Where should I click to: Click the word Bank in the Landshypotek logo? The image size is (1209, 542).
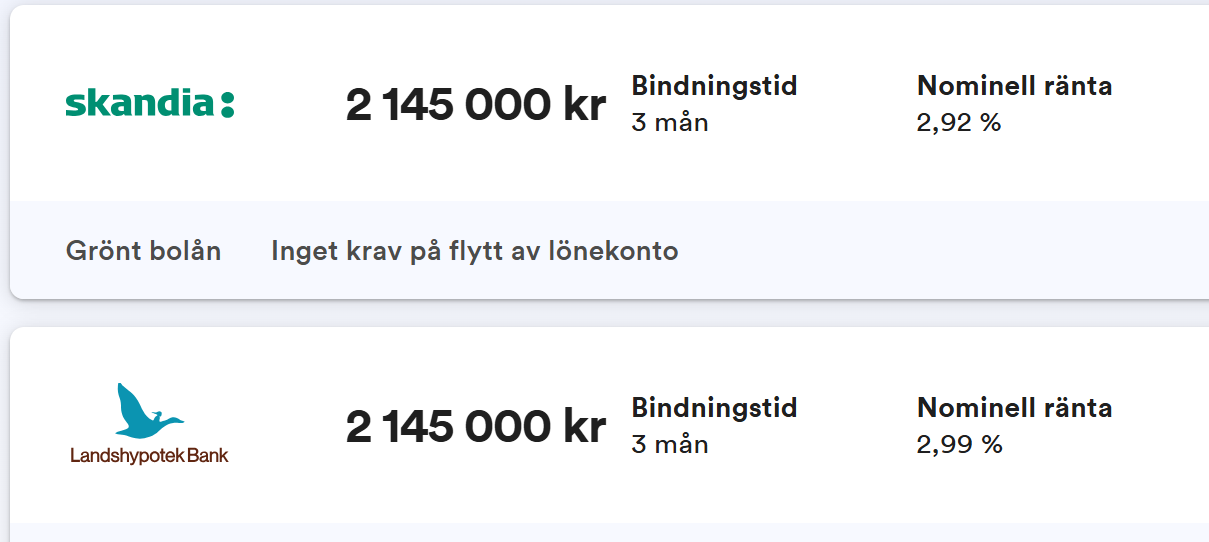pyautogui.click(x=210, y=456)
